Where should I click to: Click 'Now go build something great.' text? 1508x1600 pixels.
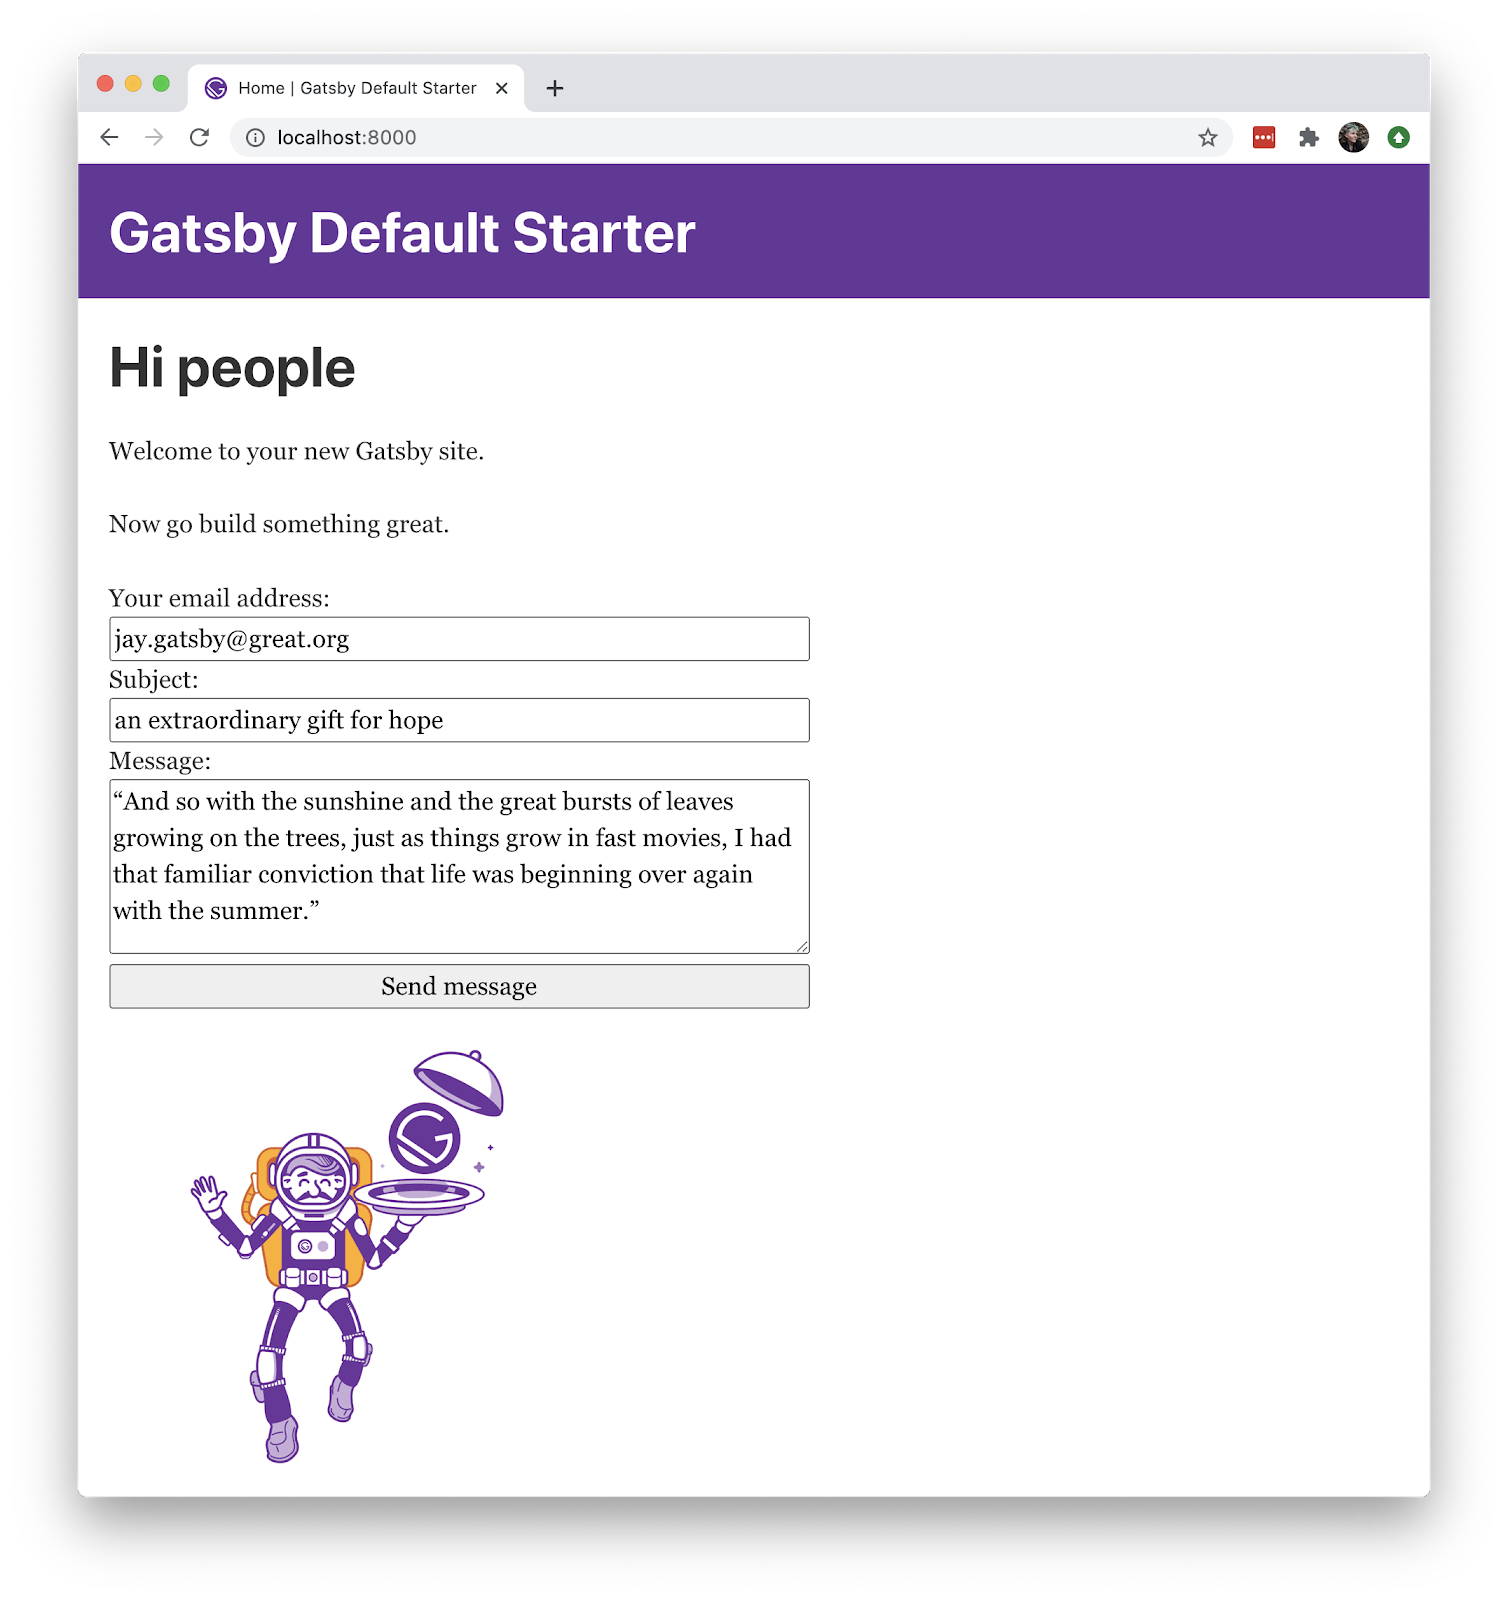(279, 525)
